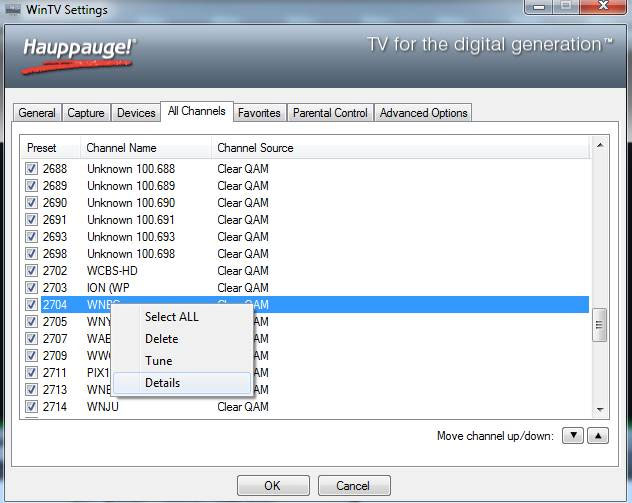Toggle checkbox for preset 2698

[32, 254]
